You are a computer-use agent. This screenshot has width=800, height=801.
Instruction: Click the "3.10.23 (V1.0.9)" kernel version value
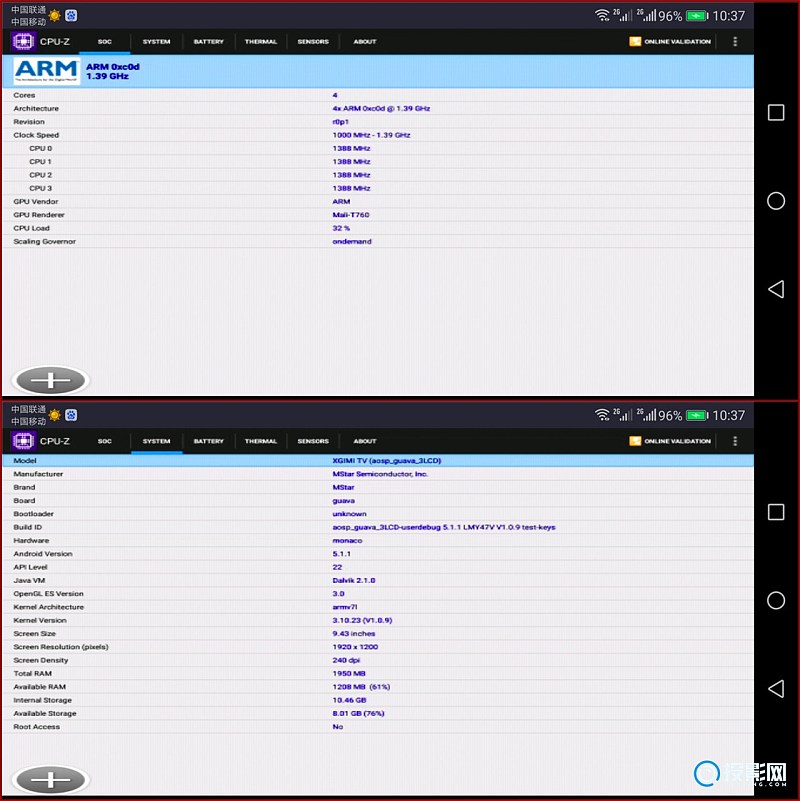362,620
